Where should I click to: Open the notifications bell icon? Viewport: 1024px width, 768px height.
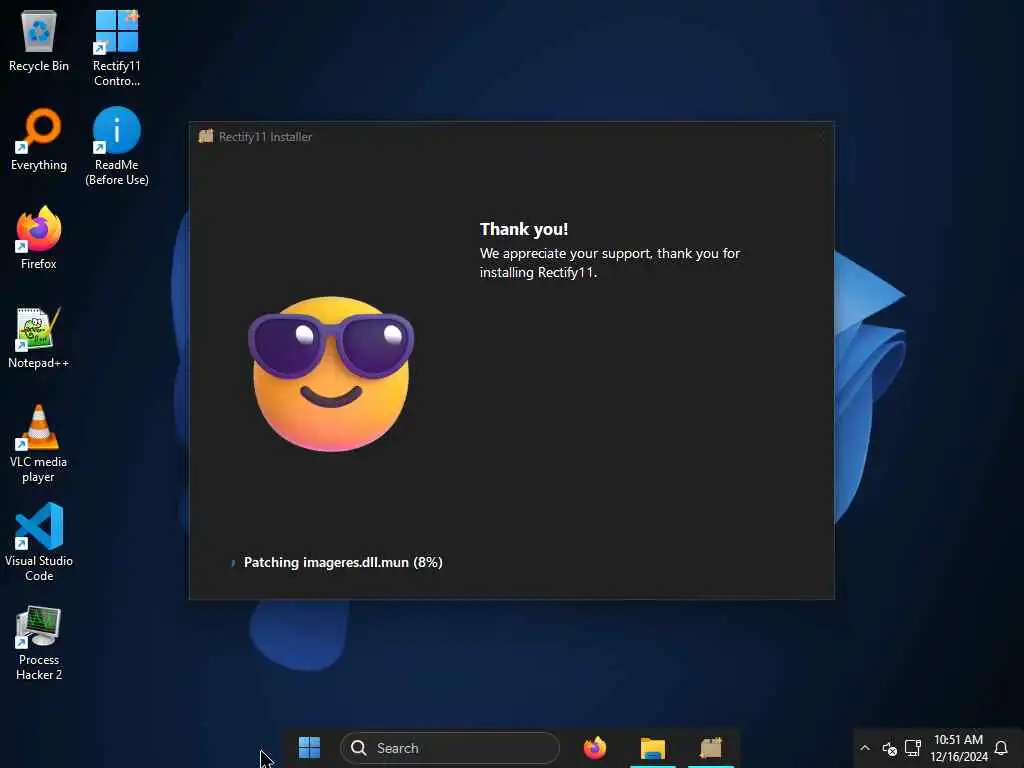tap(1000, 748)
